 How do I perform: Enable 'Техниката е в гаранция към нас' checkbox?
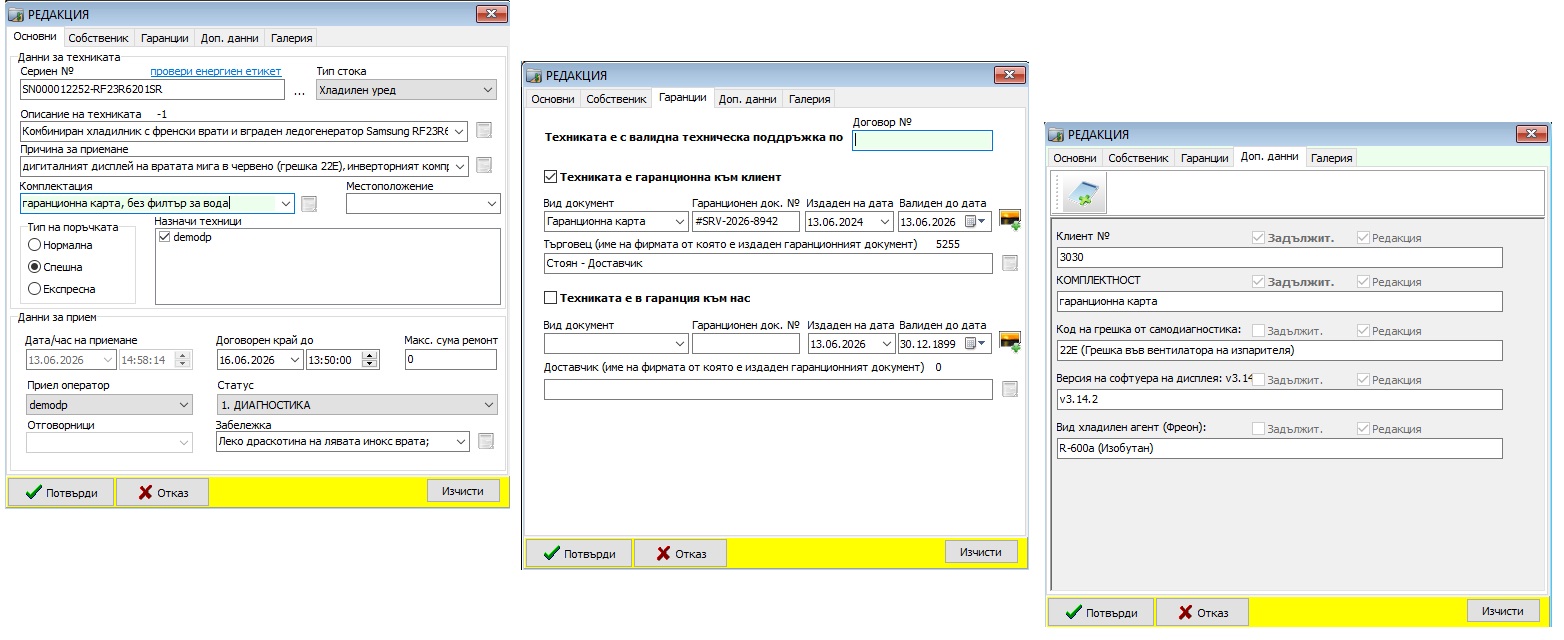pyautogui.click(x=549, y=297)
